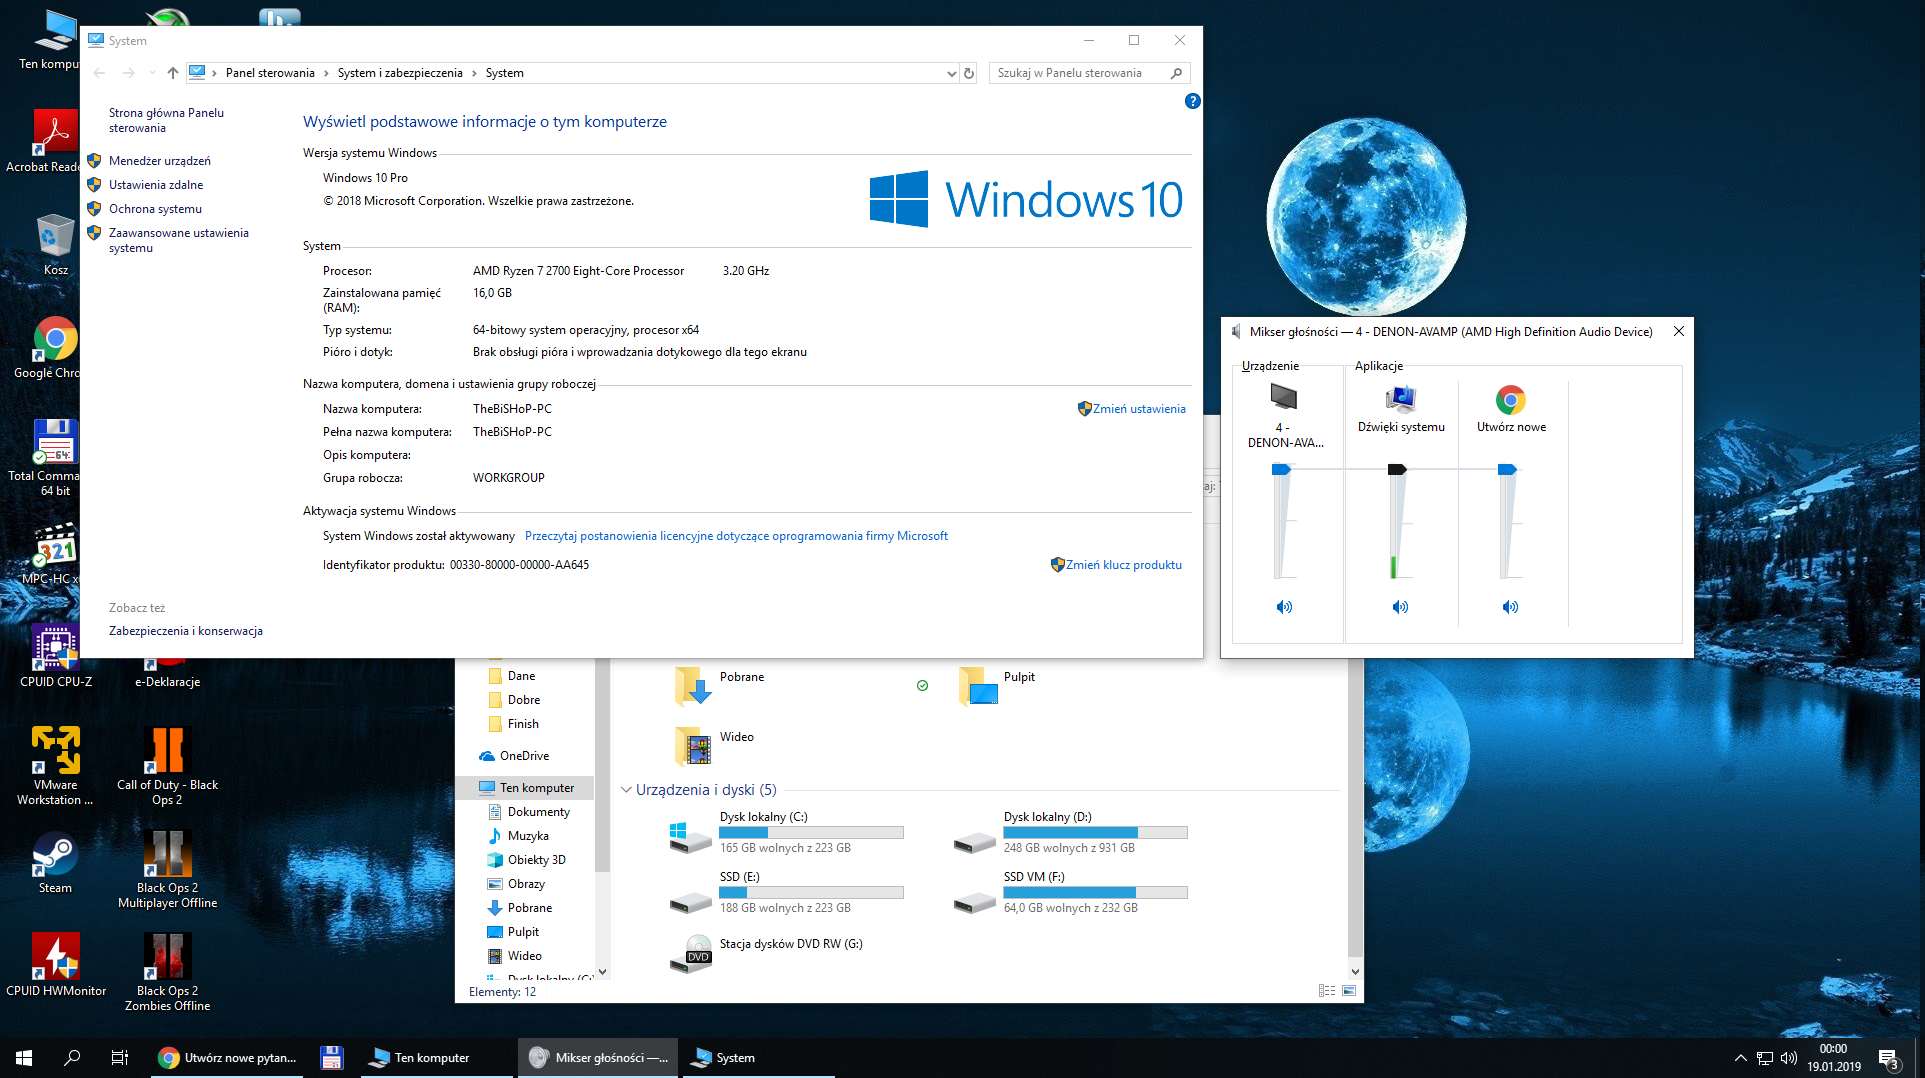This screenshot has width=1925, height=1078.
Task: Open taskbar search
Action: coord(72,1058)
